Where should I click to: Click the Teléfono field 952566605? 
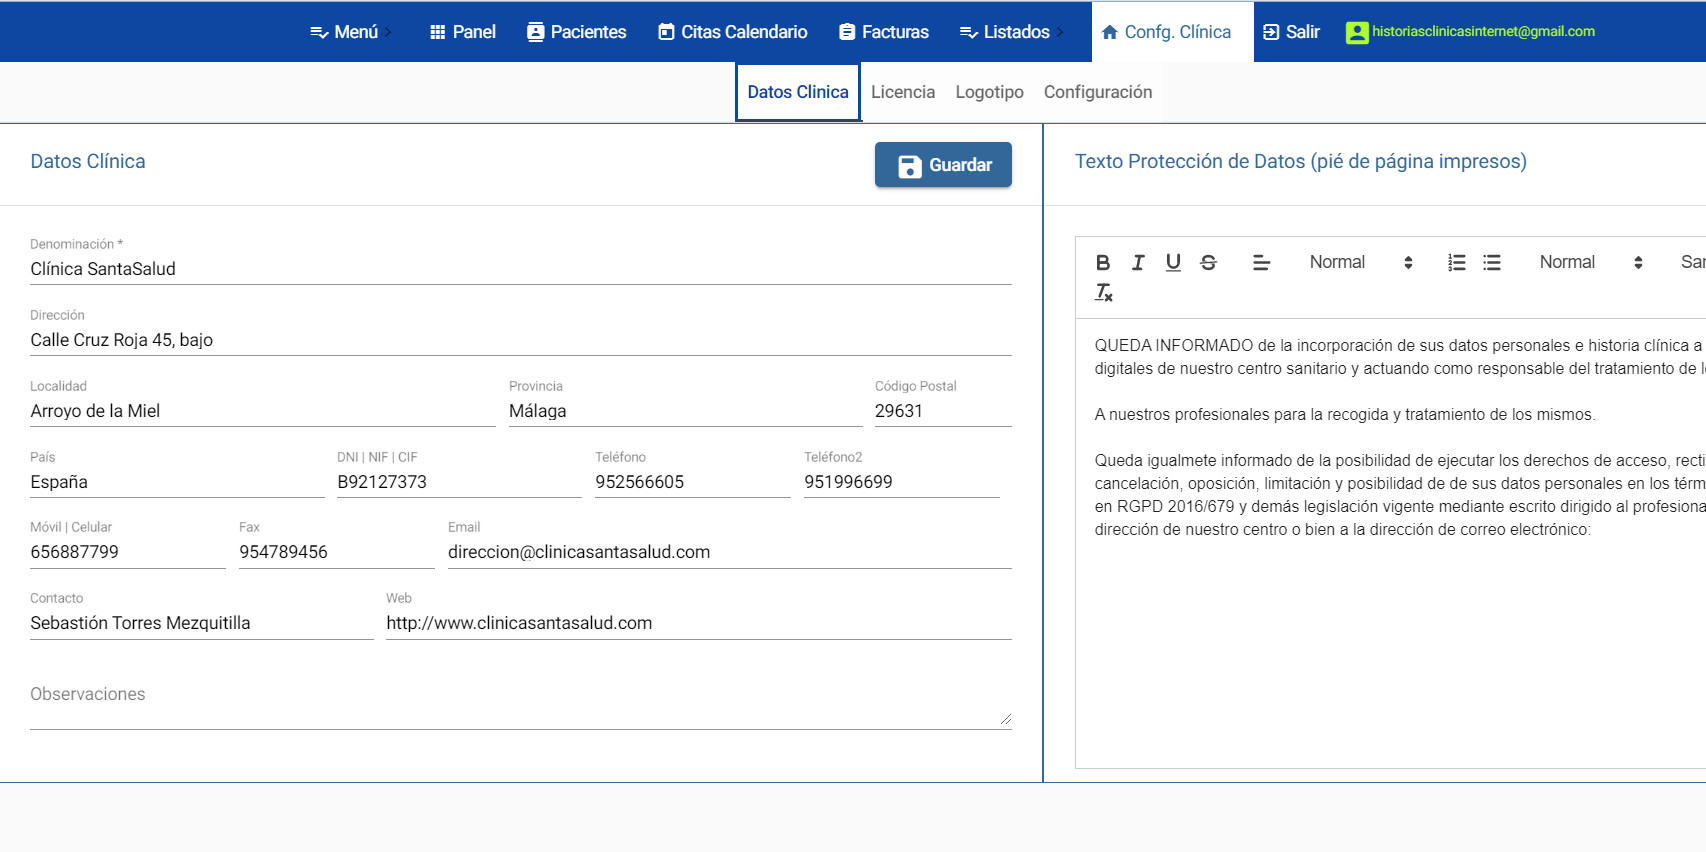pos(693,482)
